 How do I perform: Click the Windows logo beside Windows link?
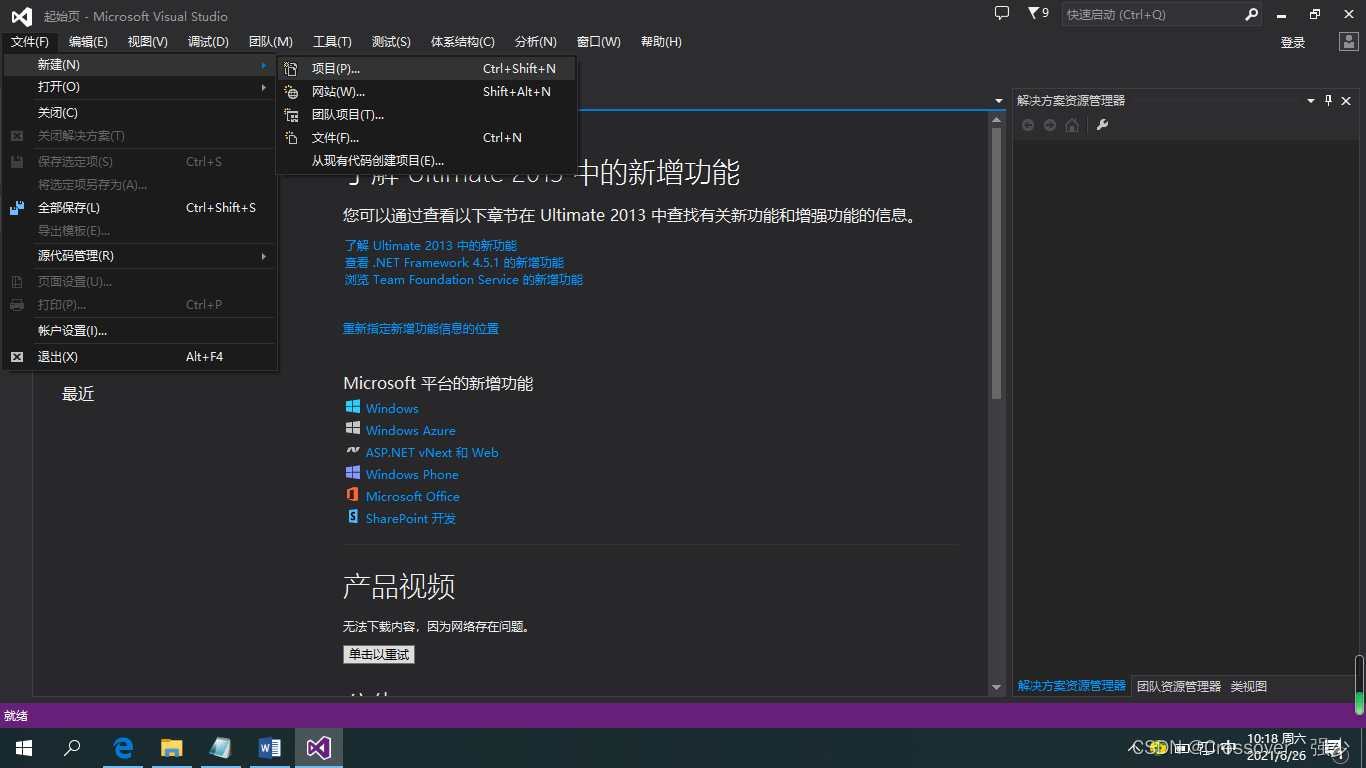click(353, 407)
